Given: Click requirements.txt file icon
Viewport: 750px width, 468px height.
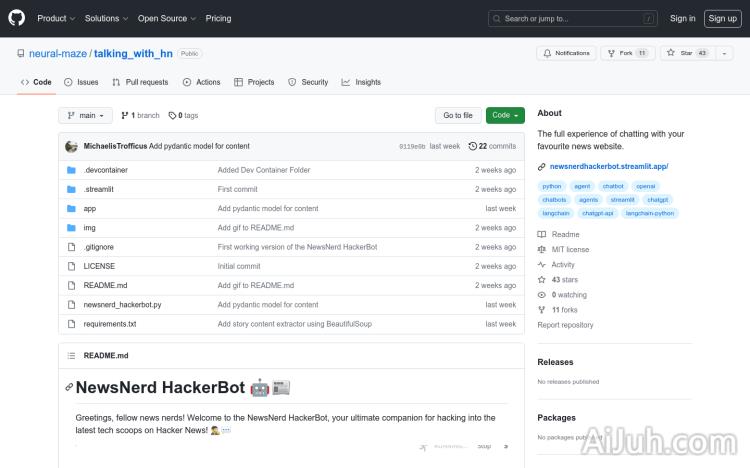Looking at the screenshot, I should [x=71, y=324].
